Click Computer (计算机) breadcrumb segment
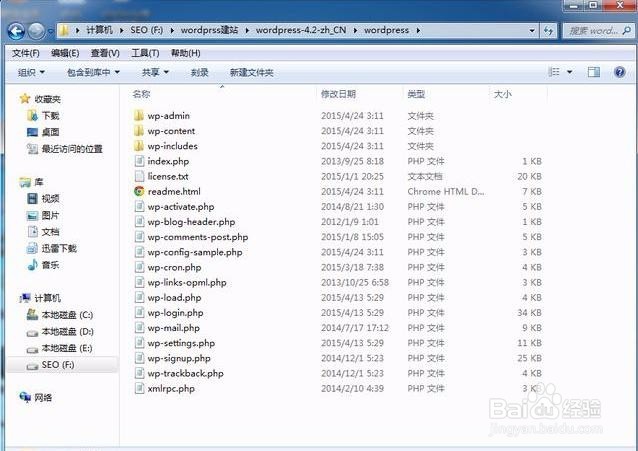This screenshot has width=638, height=451. tap(100, 30)
